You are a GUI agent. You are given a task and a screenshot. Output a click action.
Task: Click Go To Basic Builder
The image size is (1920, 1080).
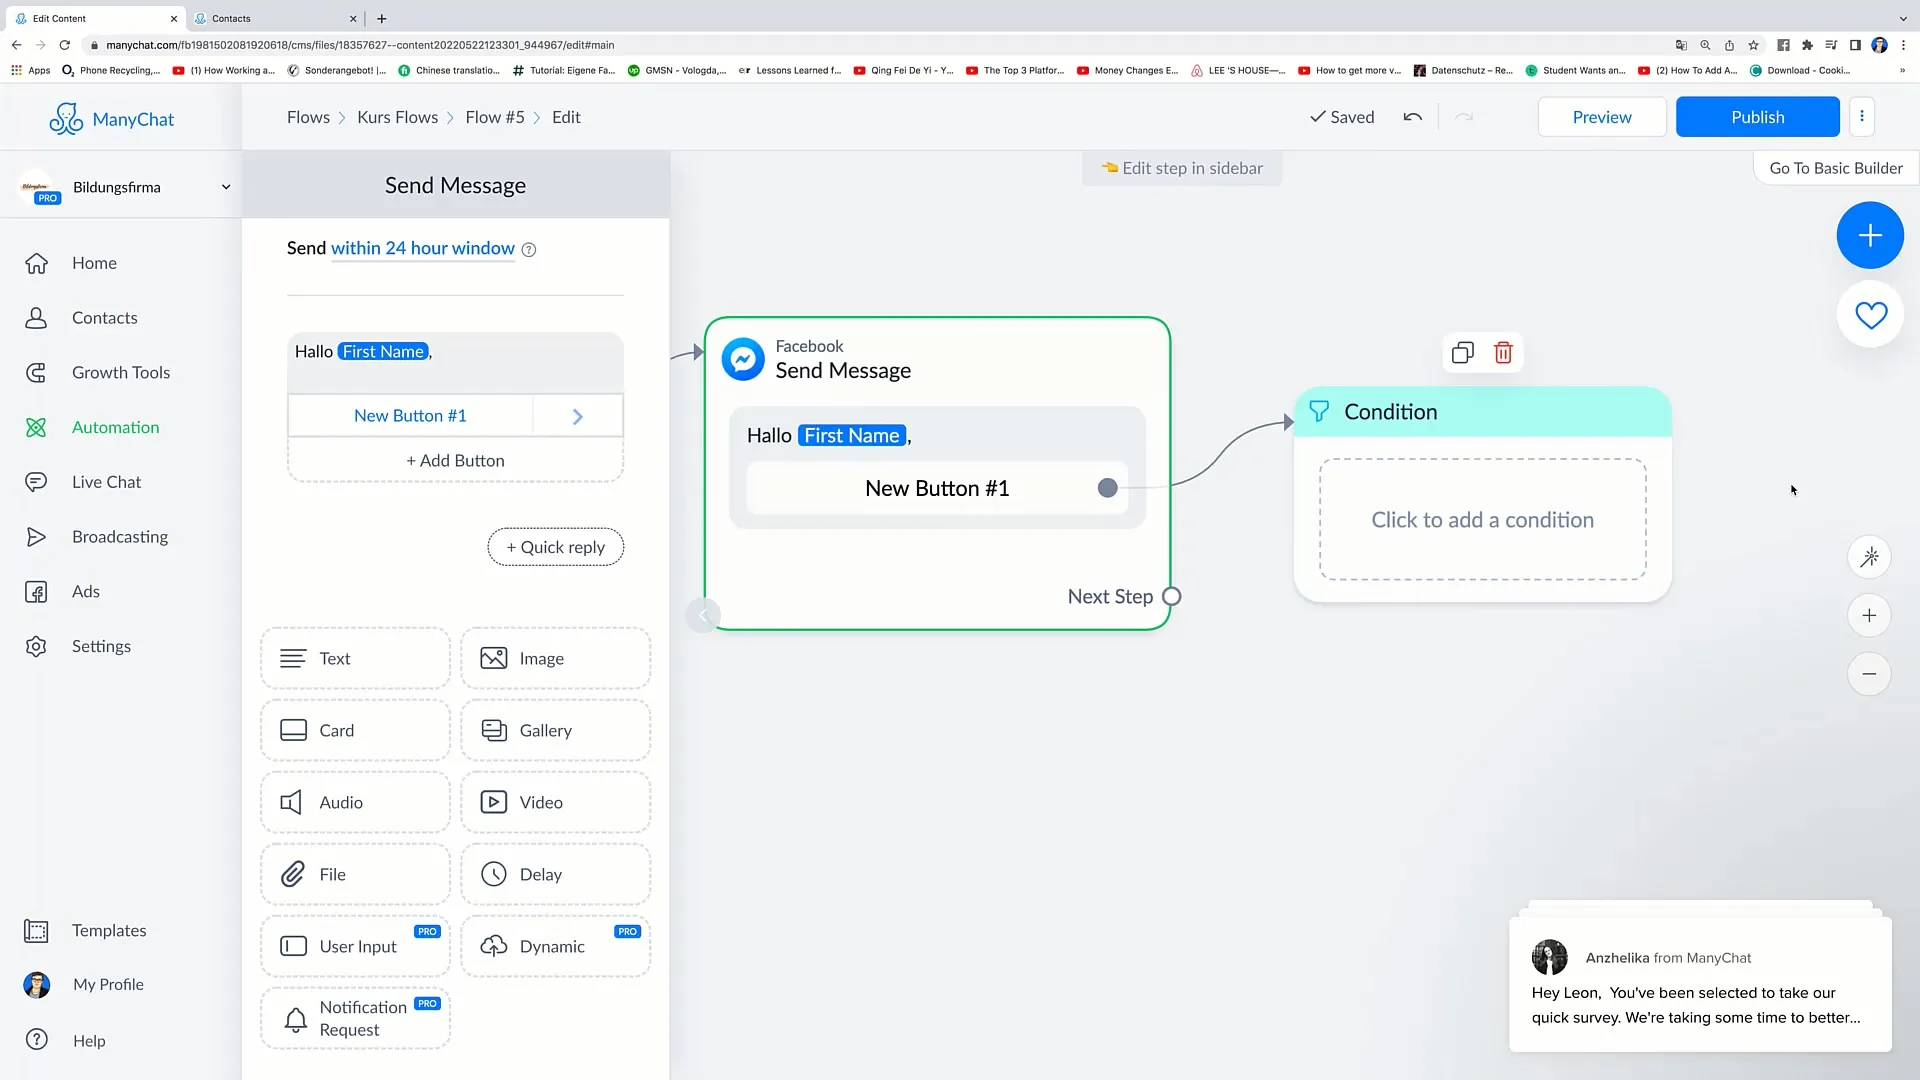[x=1836, y=168]
